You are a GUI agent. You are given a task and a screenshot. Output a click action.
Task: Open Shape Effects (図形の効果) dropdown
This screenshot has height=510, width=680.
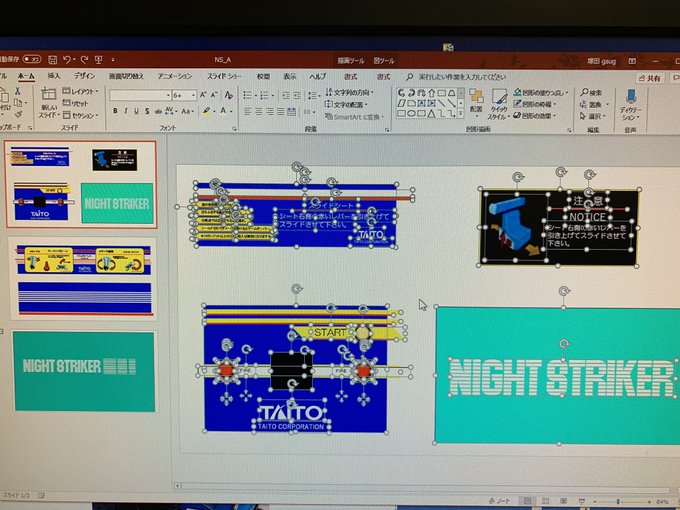[x=535, y=116]
